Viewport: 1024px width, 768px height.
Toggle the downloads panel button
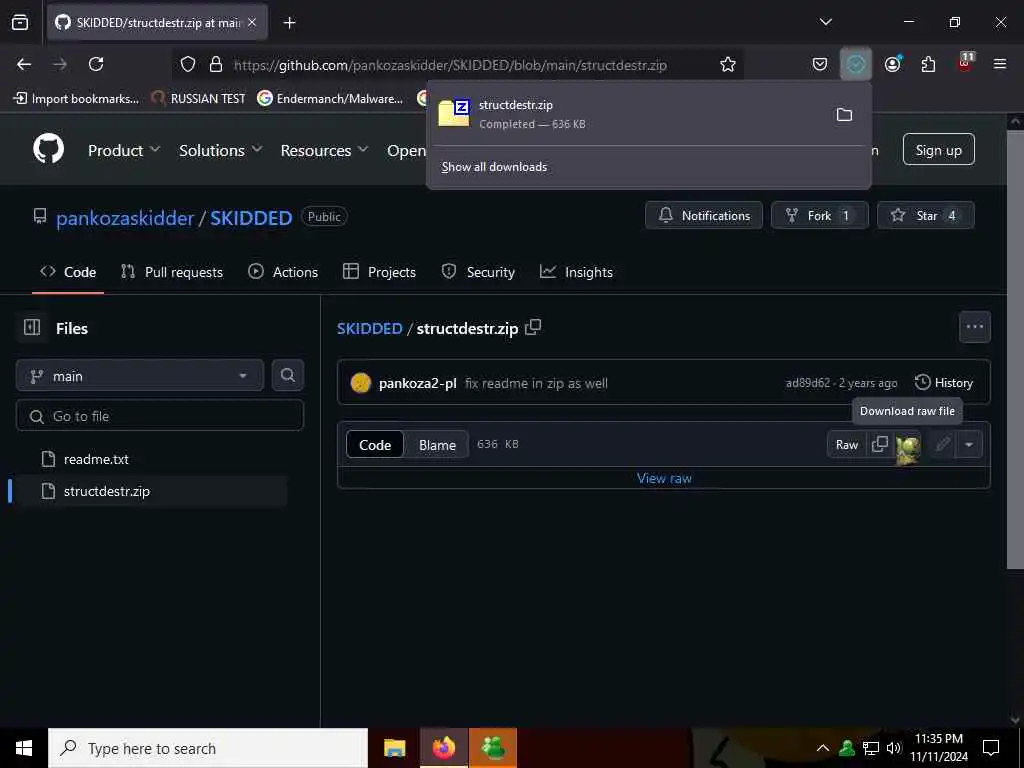click(x=856, y=64)
